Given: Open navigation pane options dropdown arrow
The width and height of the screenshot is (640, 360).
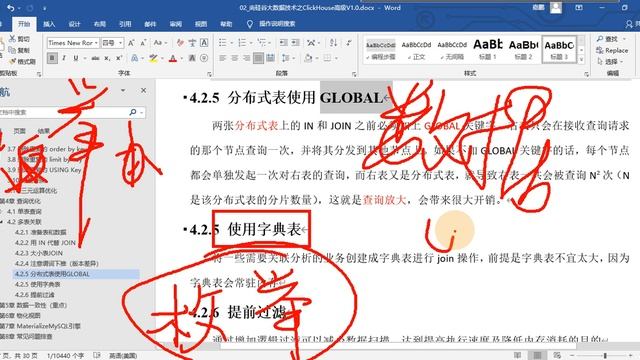Looking at the screenshot, I should point(123,90).
